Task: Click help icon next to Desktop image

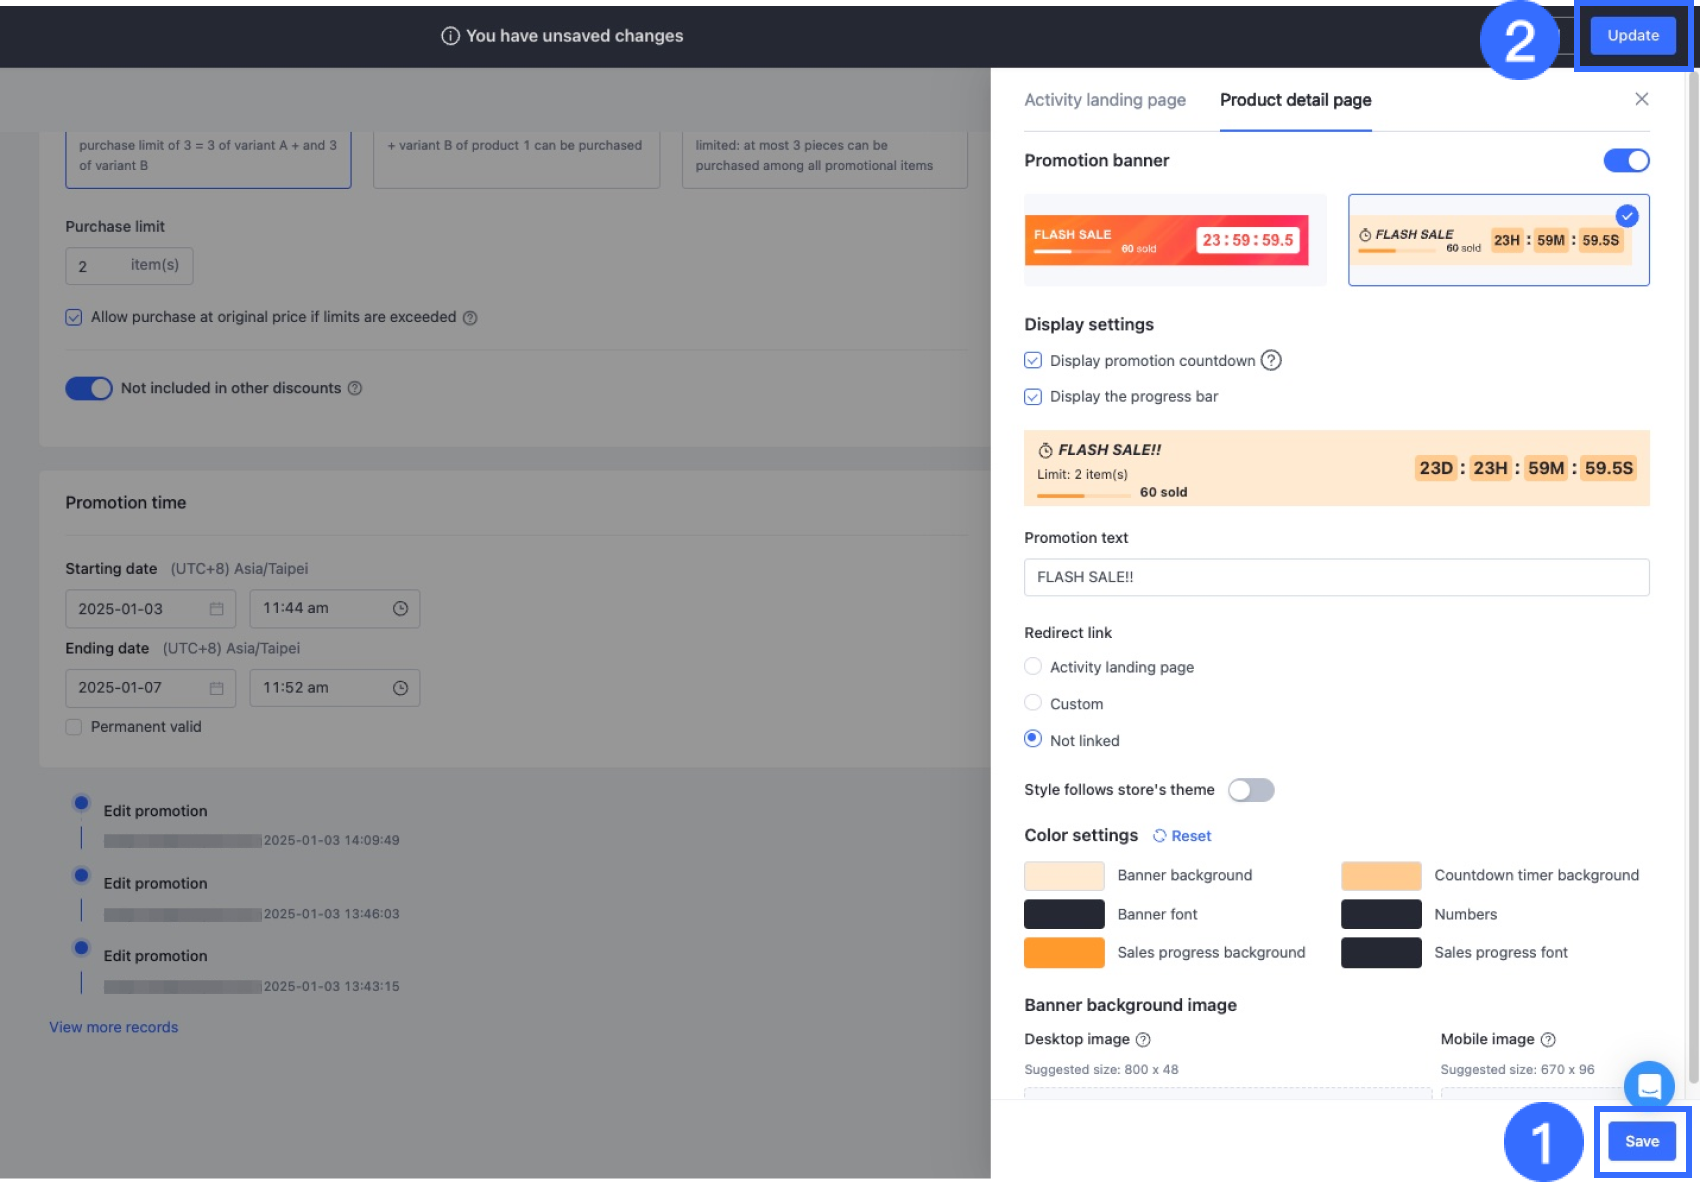Action: 1143,1039
